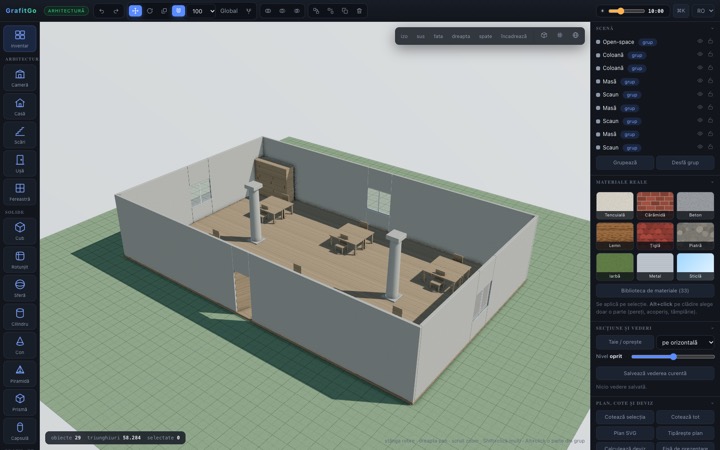Lock the last Scaun group
The image size is (720, 450).
pos(710,147)
